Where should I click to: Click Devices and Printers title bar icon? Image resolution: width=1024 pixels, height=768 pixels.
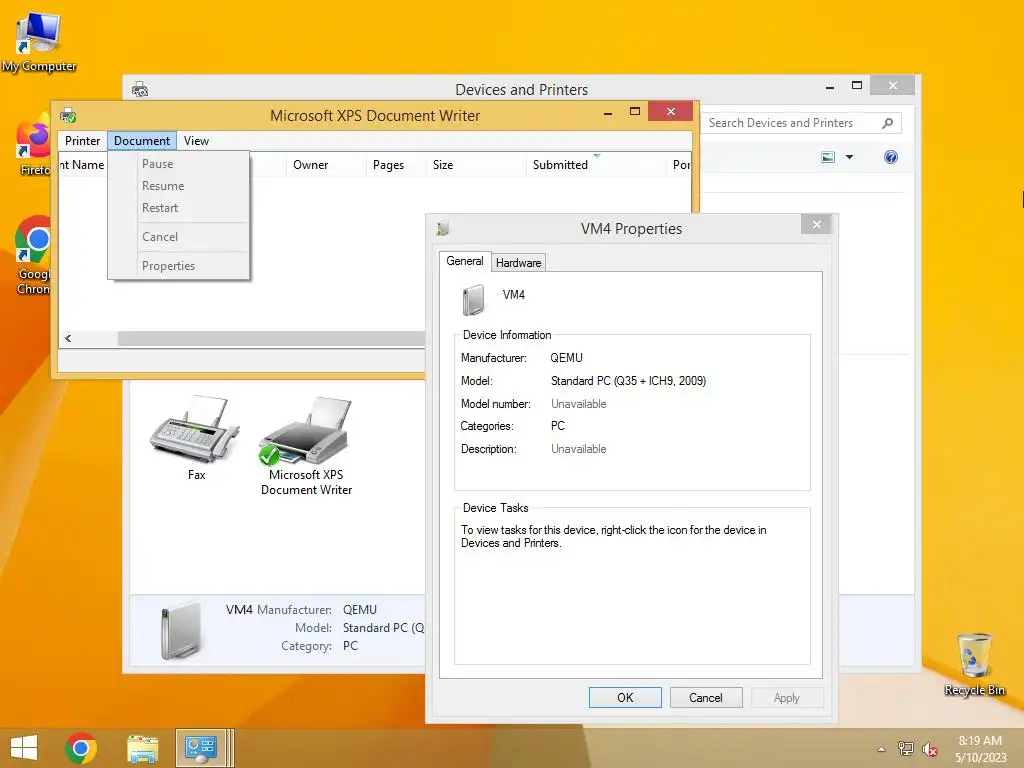coord(140,89)
